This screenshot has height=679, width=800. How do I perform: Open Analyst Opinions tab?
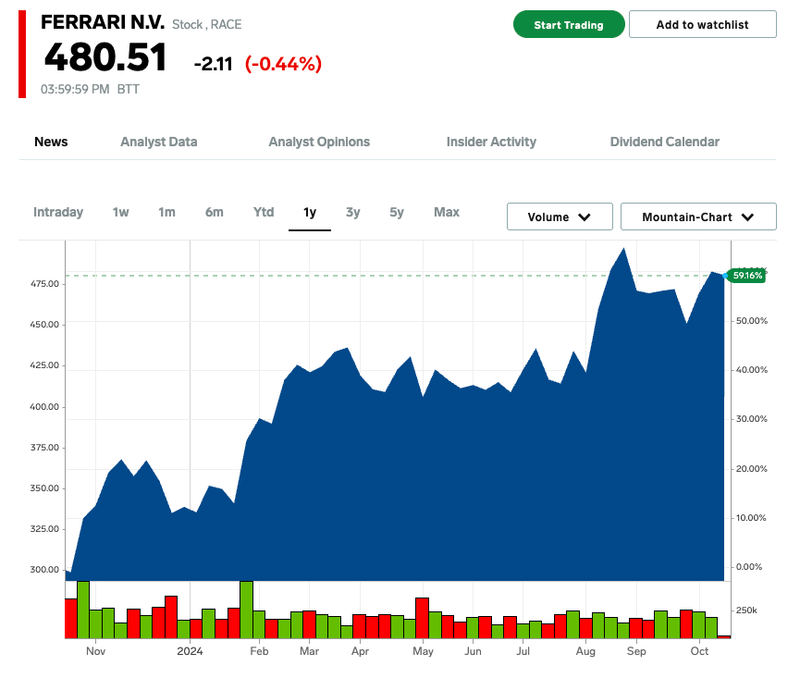coord(319,142)
